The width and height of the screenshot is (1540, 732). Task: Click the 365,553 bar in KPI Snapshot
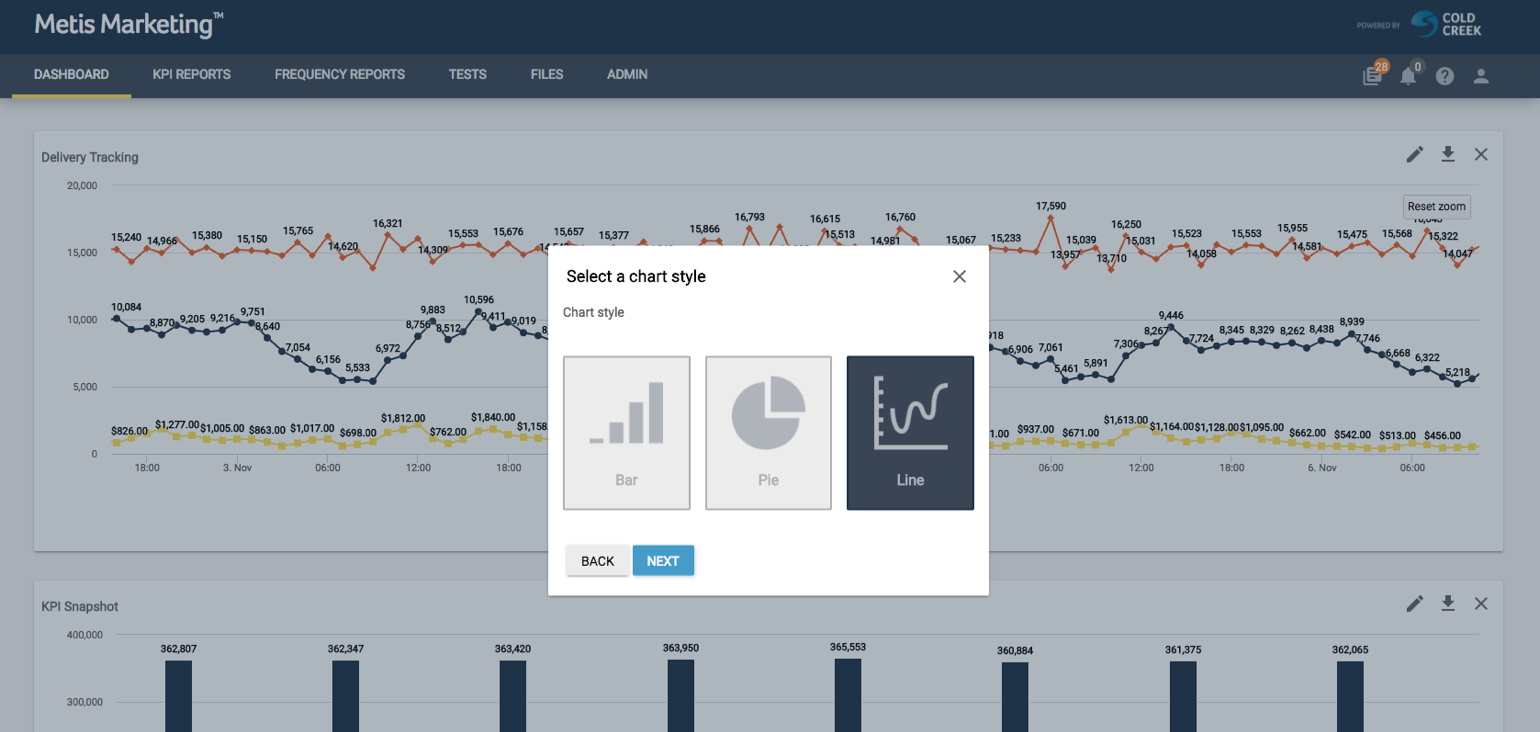(848, 695)
